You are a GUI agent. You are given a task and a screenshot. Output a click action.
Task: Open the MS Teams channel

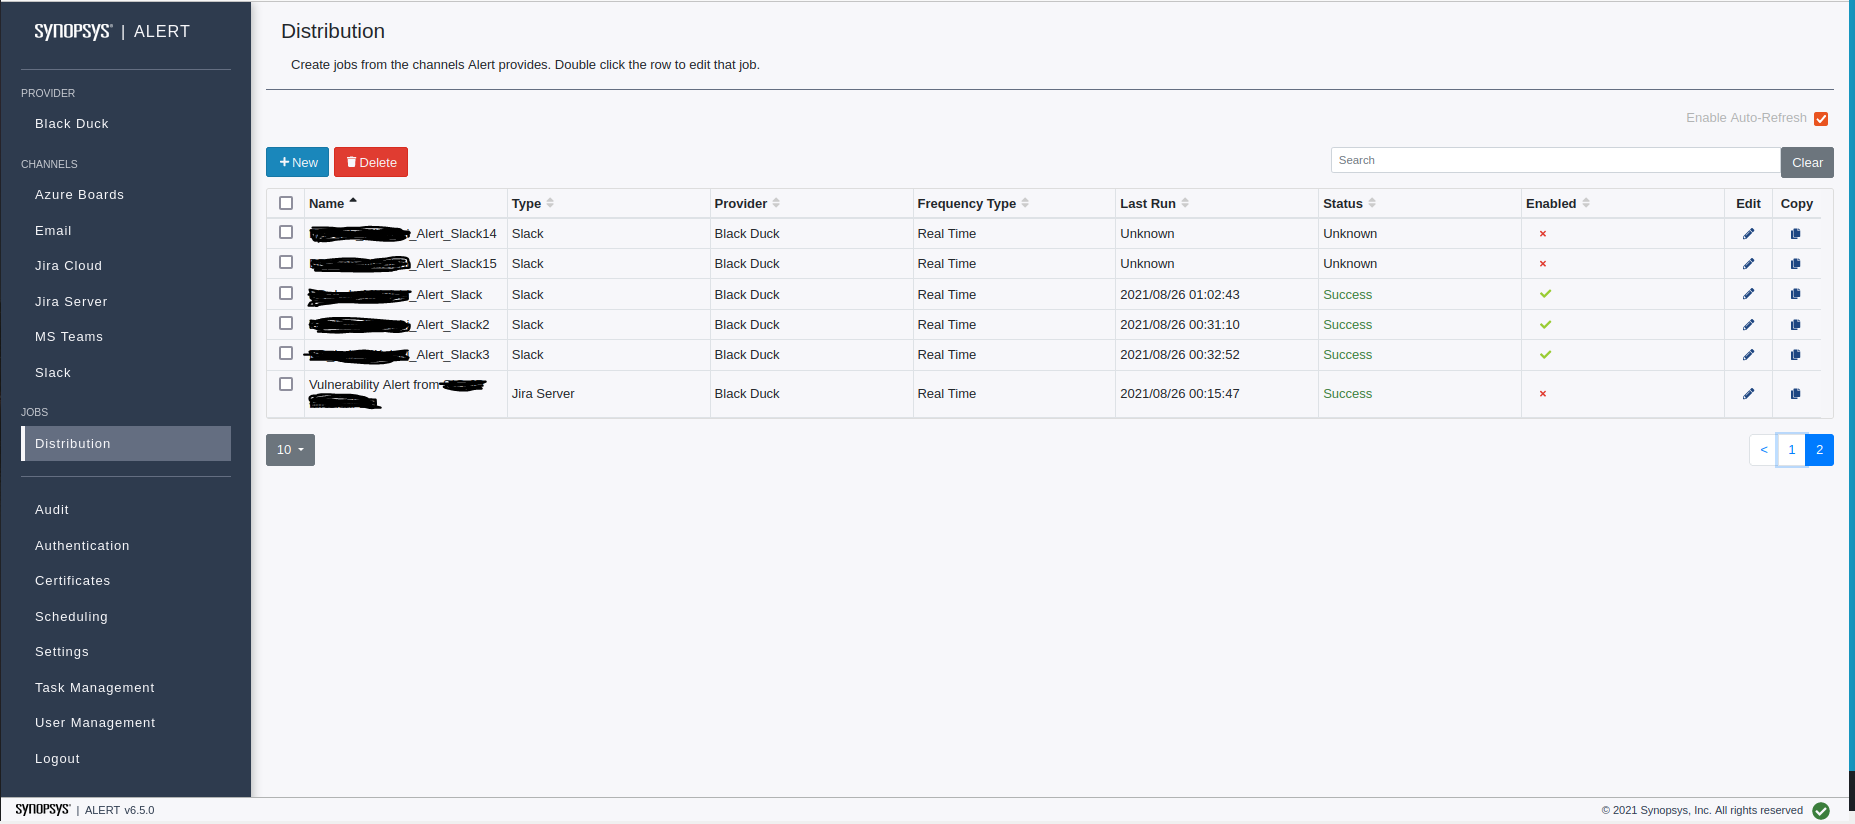[x=69, y=337]
